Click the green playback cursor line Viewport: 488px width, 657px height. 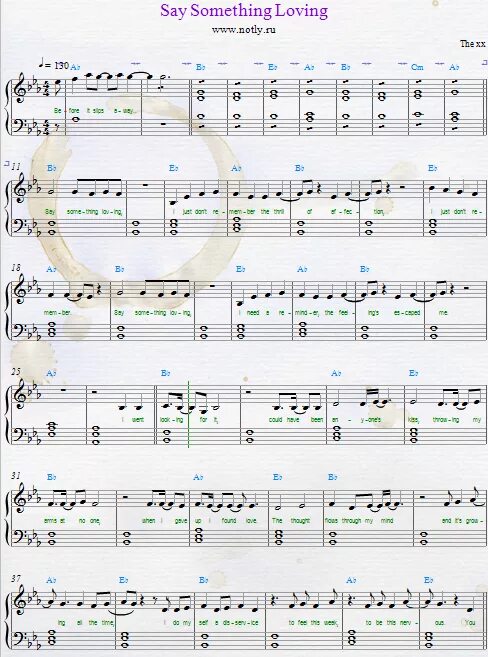(188, 414)
